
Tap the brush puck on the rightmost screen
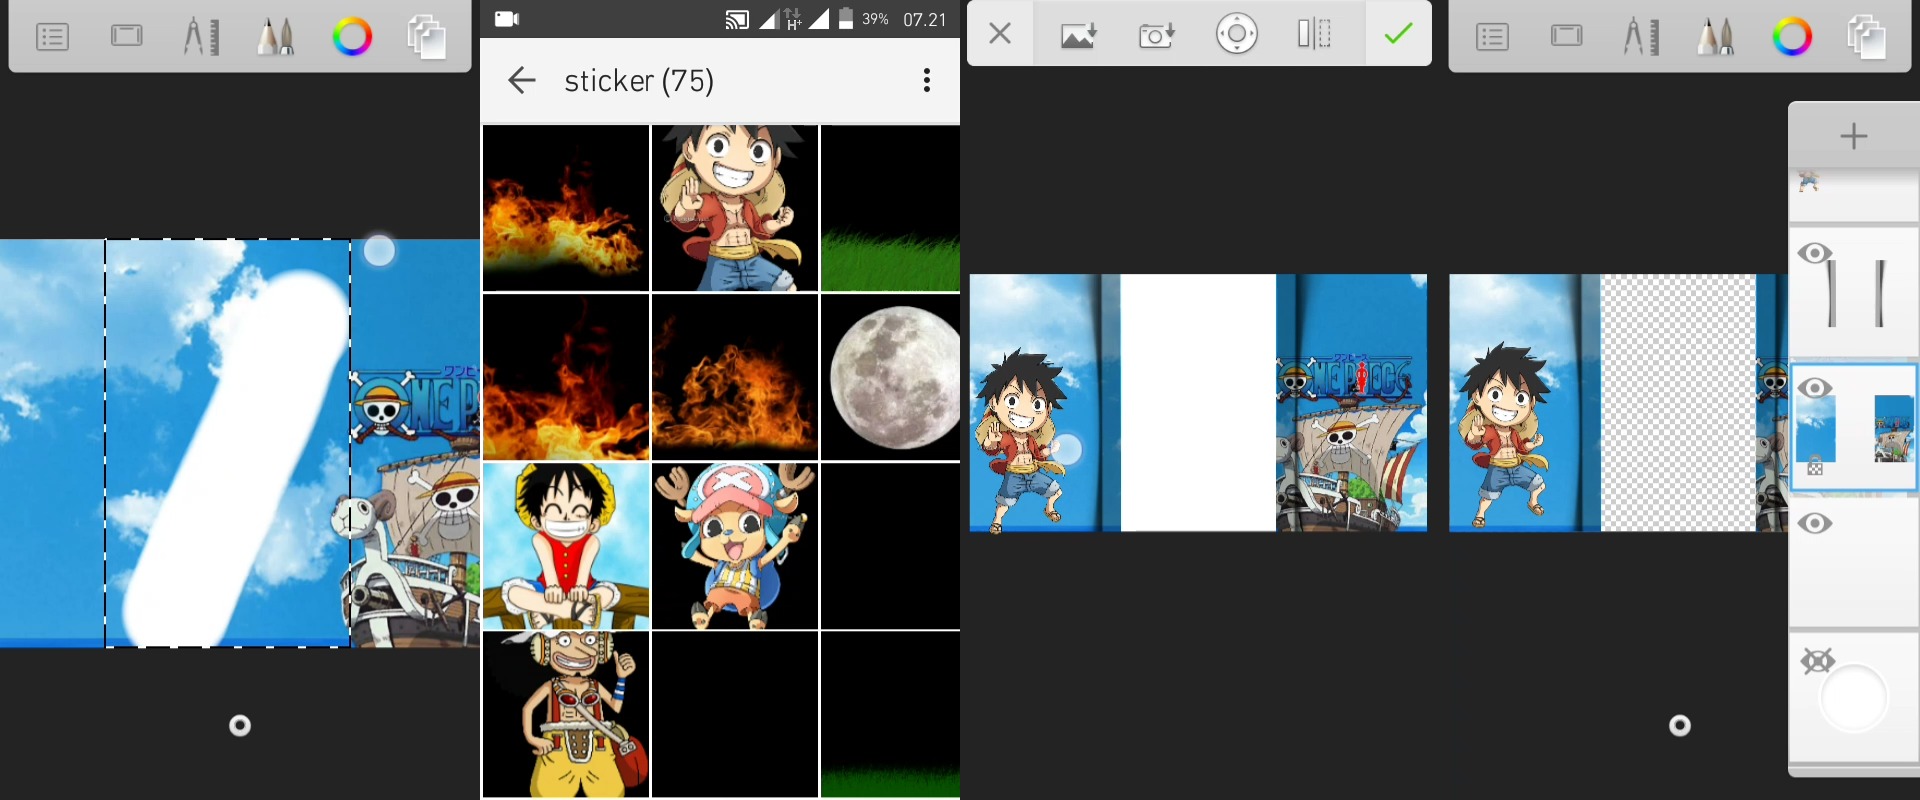1680,726
